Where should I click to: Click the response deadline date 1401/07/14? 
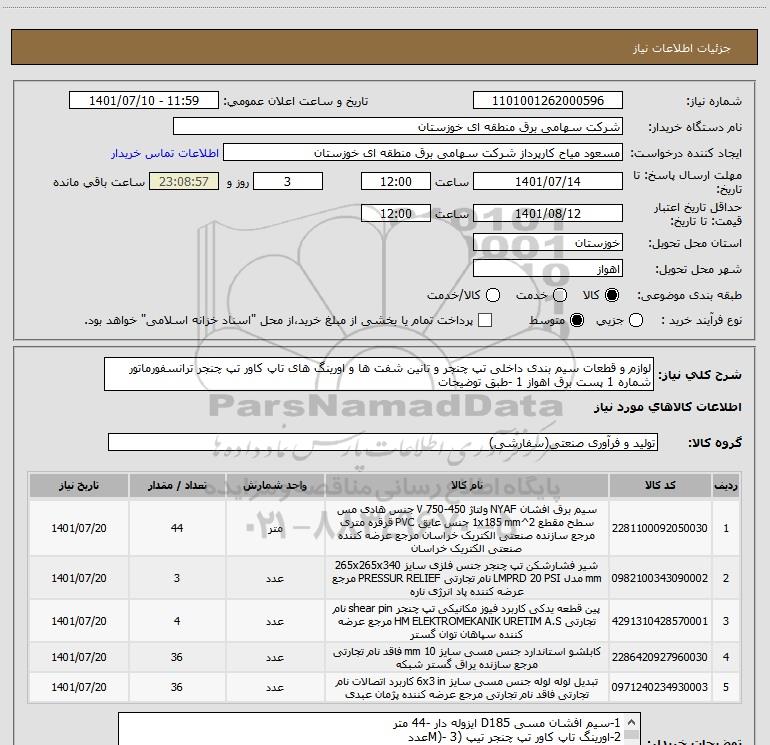(548, 182)
